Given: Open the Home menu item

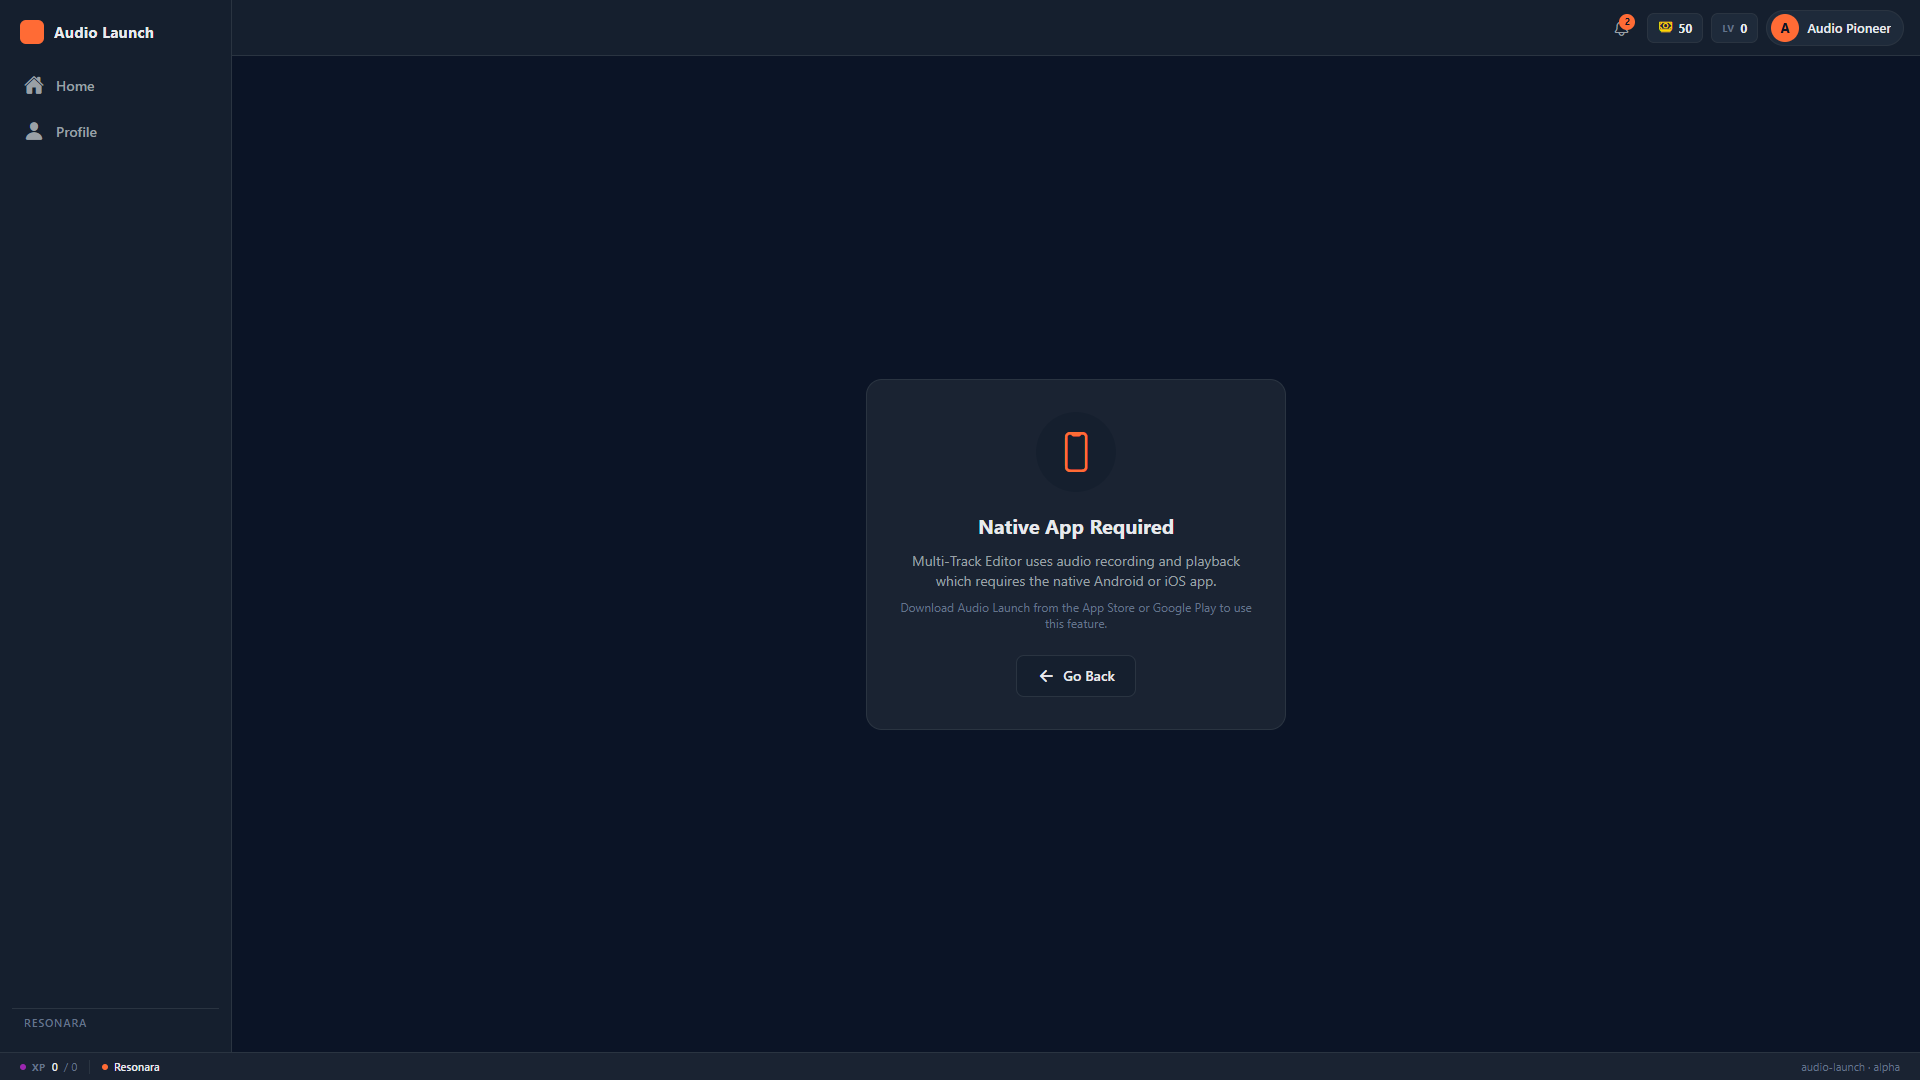Looking at the screenshot, I should click(75, 86).
